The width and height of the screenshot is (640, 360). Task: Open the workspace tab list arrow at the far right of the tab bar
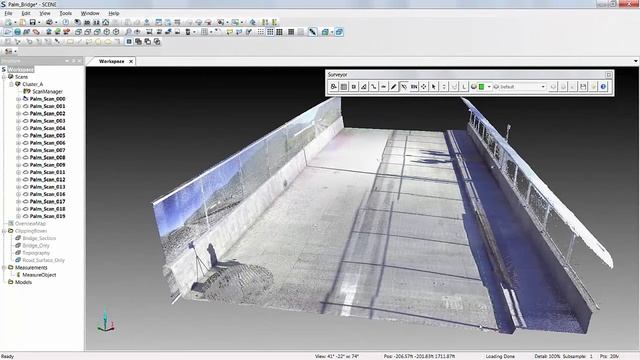click(x=636, y=61)
